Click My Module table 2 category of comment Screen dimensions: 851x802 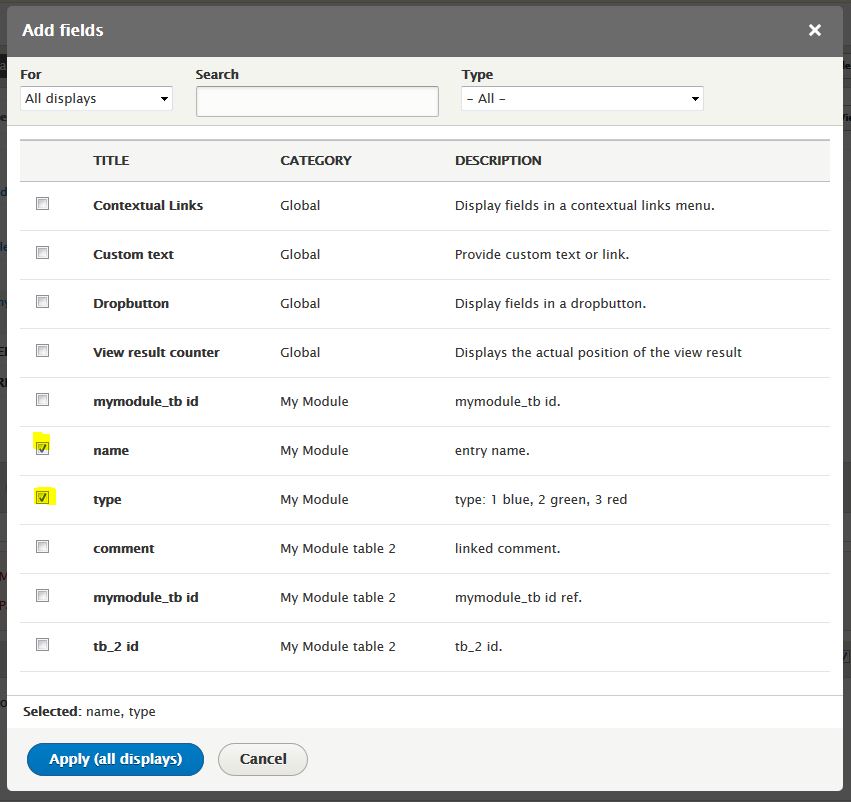(338, 549)
